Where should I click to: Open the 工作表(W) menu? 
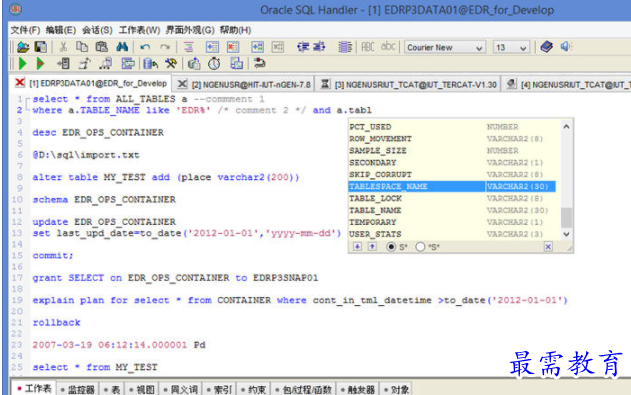[139, 30]
